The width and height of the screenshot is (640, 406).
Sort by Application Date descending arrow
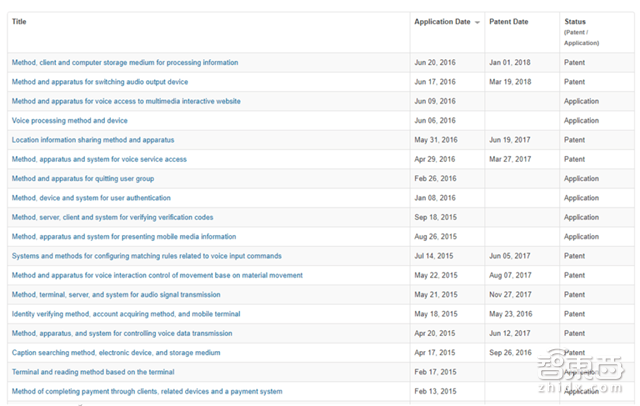tap(477, 22)
